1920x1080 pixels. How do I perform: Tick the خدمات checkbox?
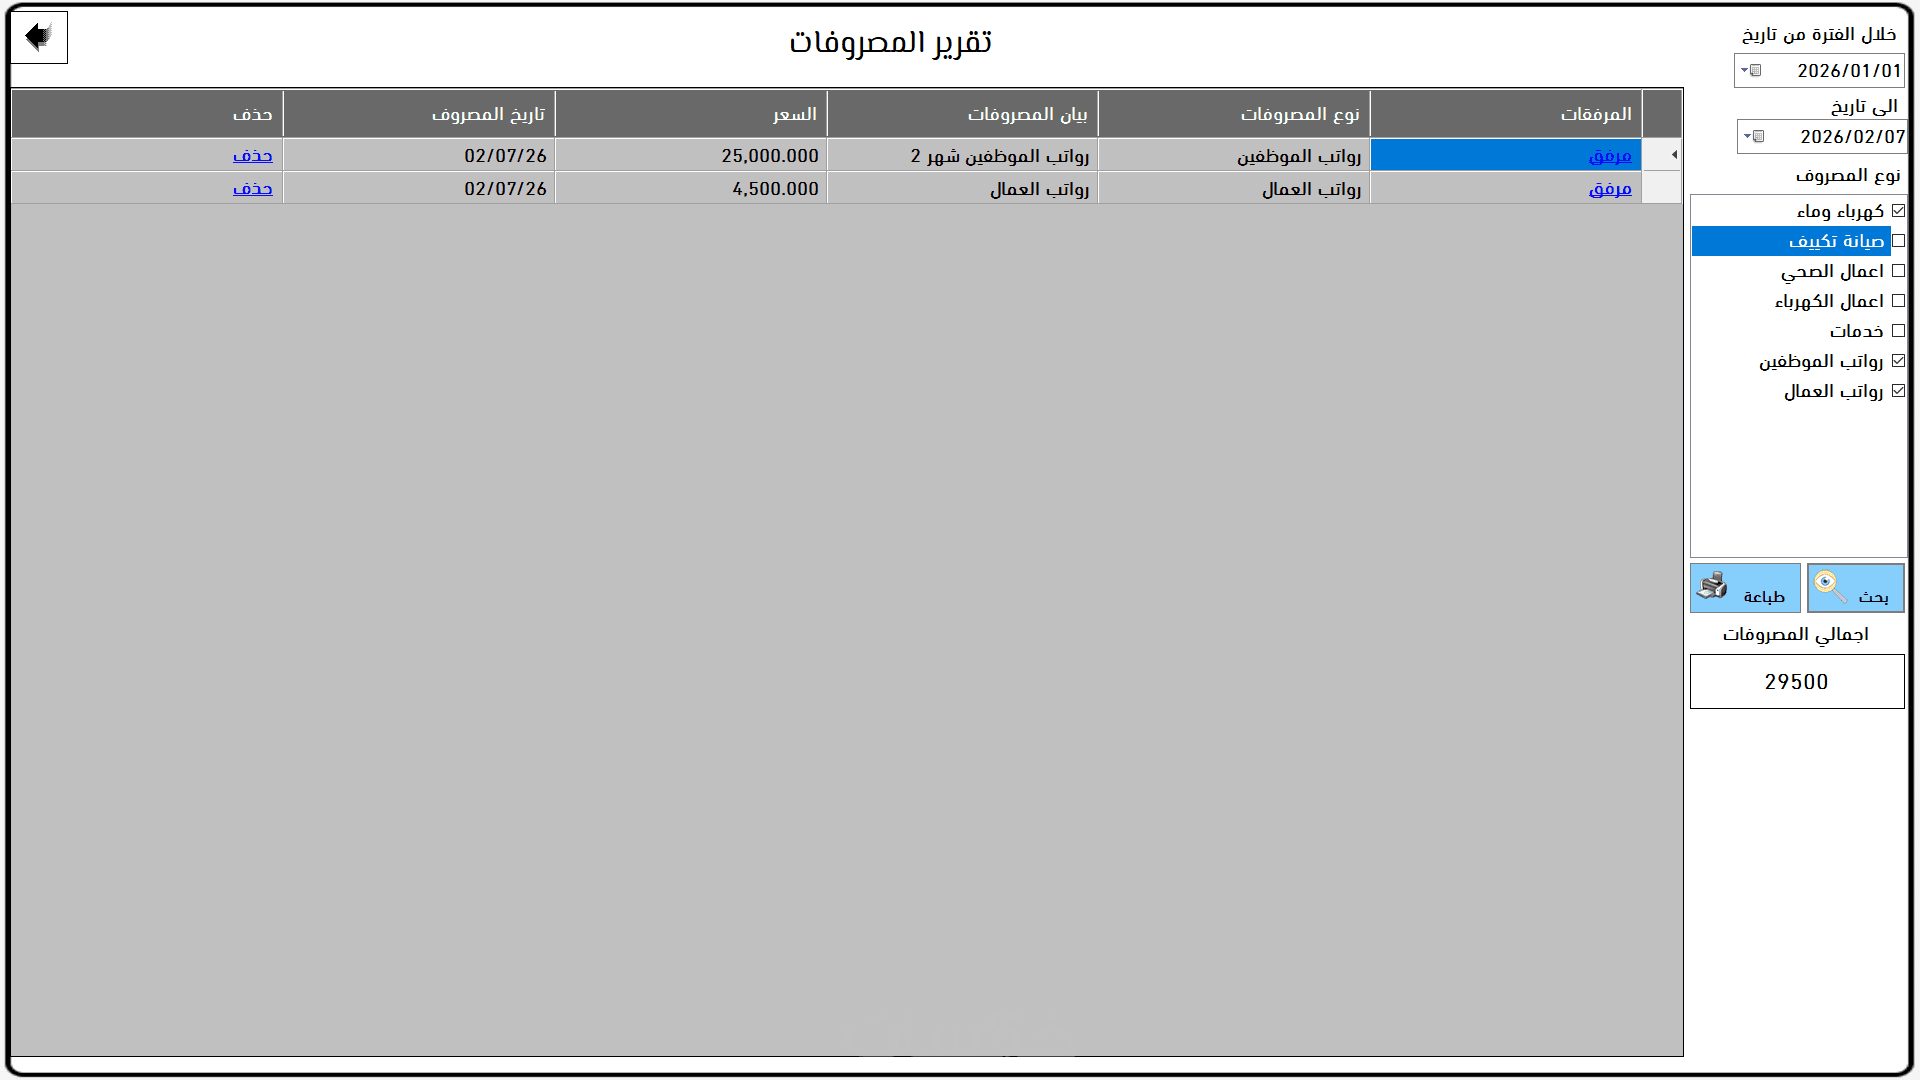tap(1898, 331)
